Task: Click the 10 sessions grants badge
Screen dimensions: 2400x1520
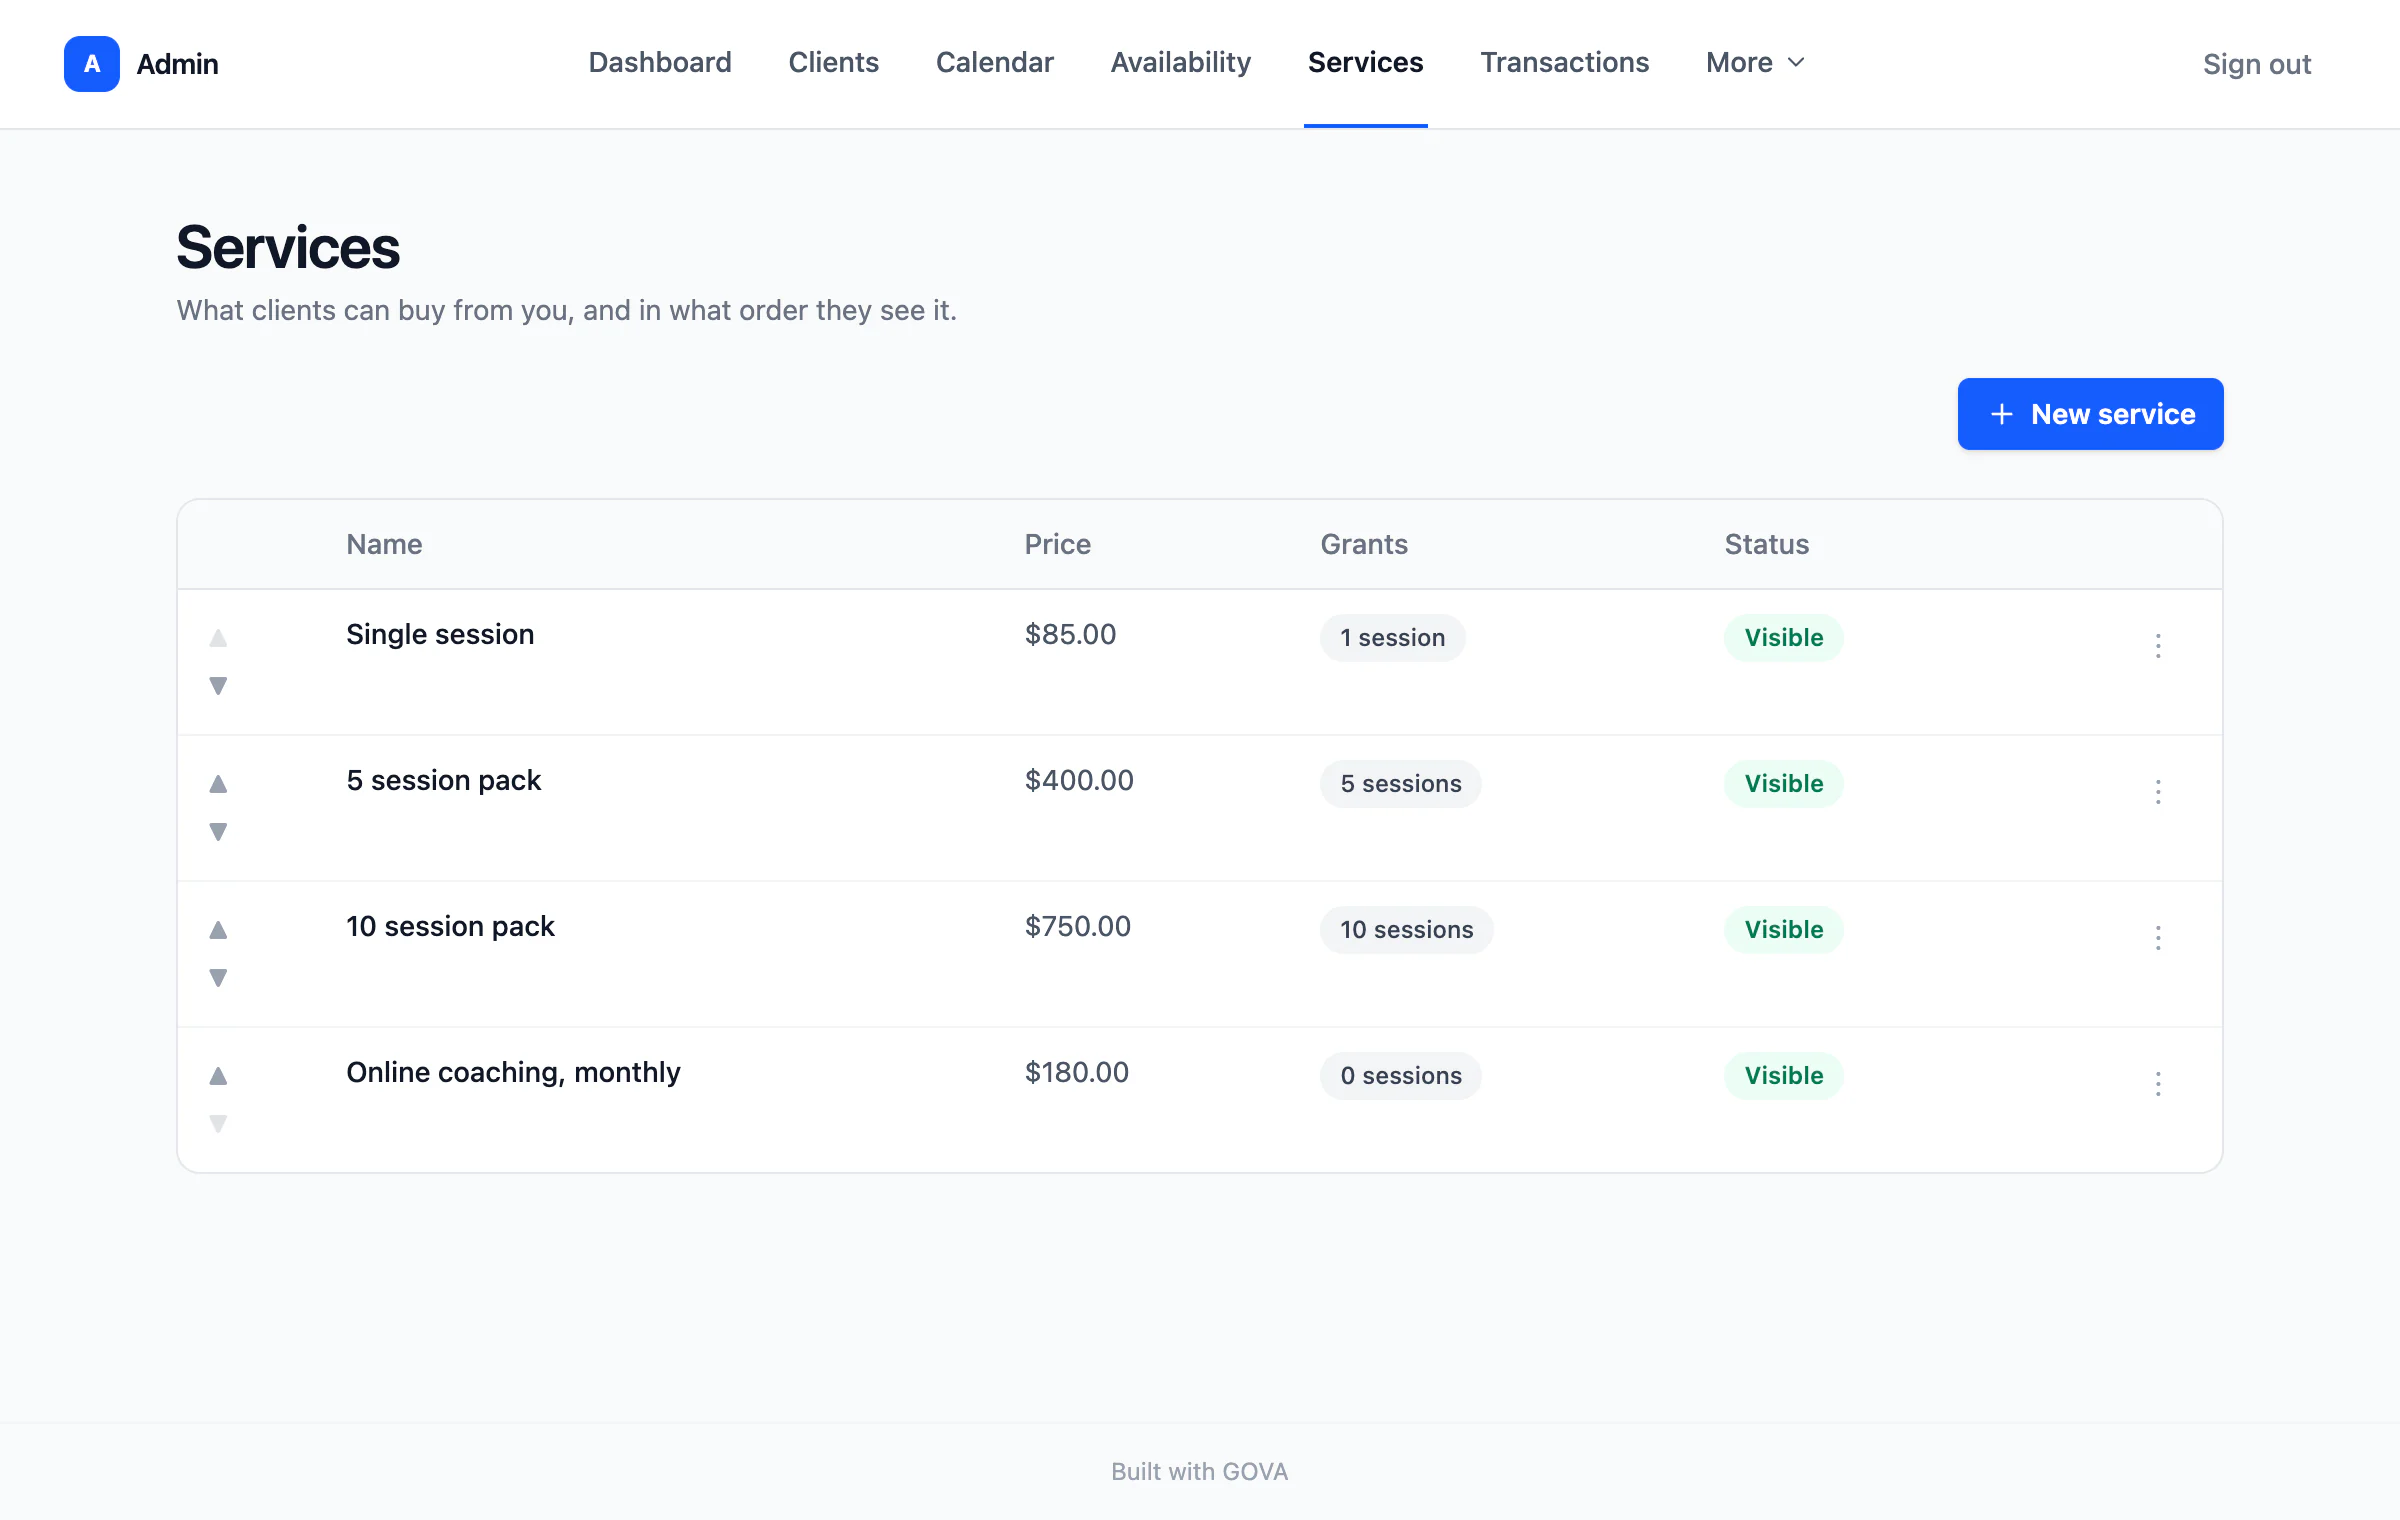Action: coord(1406,930)
